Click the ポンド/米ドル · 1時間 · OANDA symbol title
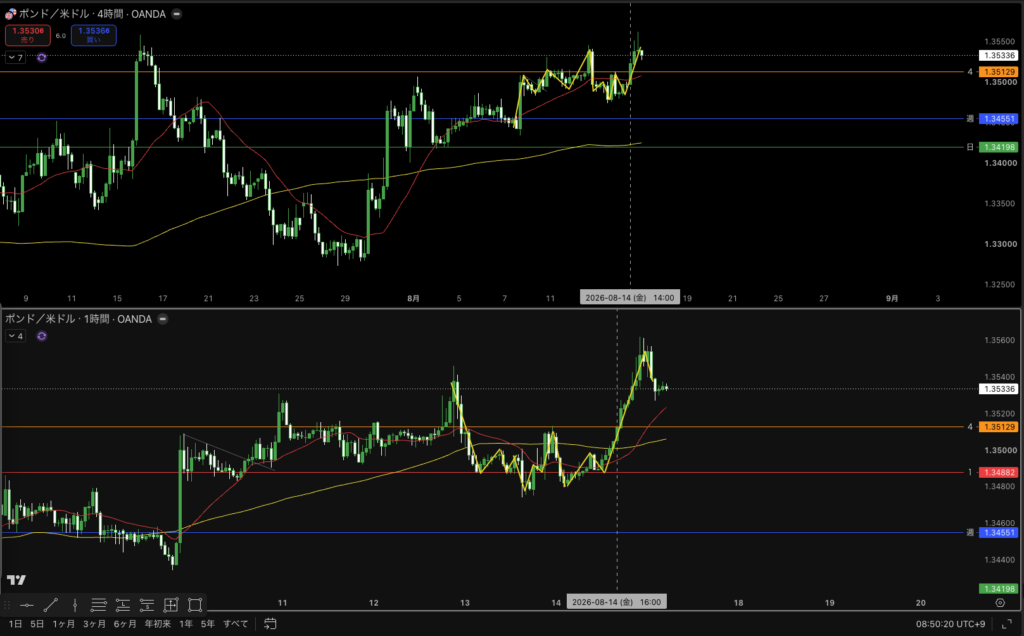The width and height of the screenshot is (1024, 636). coord(78,319)
